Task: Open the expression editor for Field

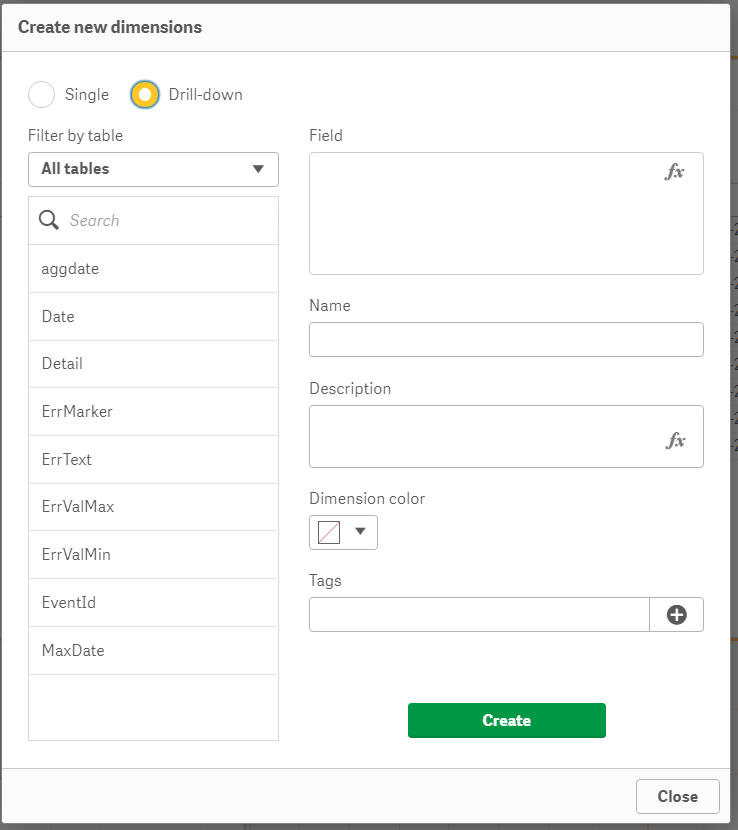Action: (x=675, y=171)
